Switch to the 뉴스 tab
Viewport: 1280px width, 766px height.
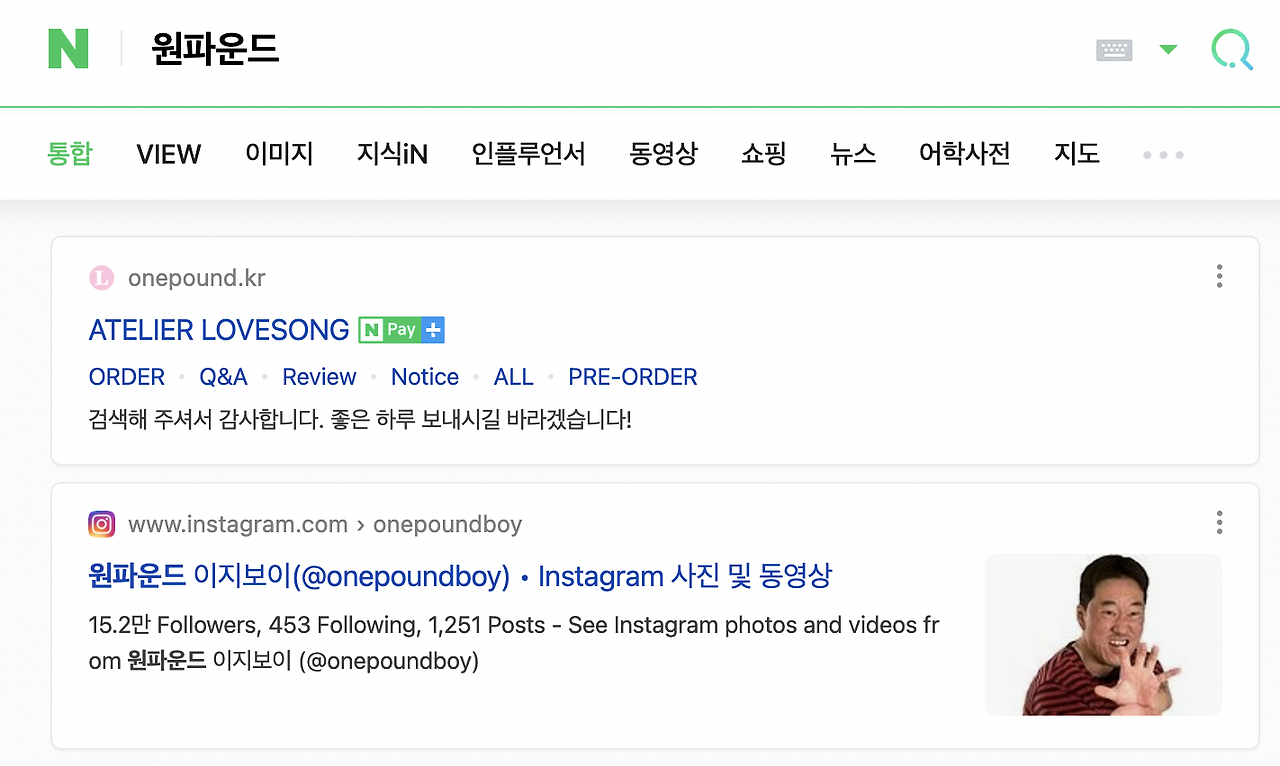(x=852, y=154)
